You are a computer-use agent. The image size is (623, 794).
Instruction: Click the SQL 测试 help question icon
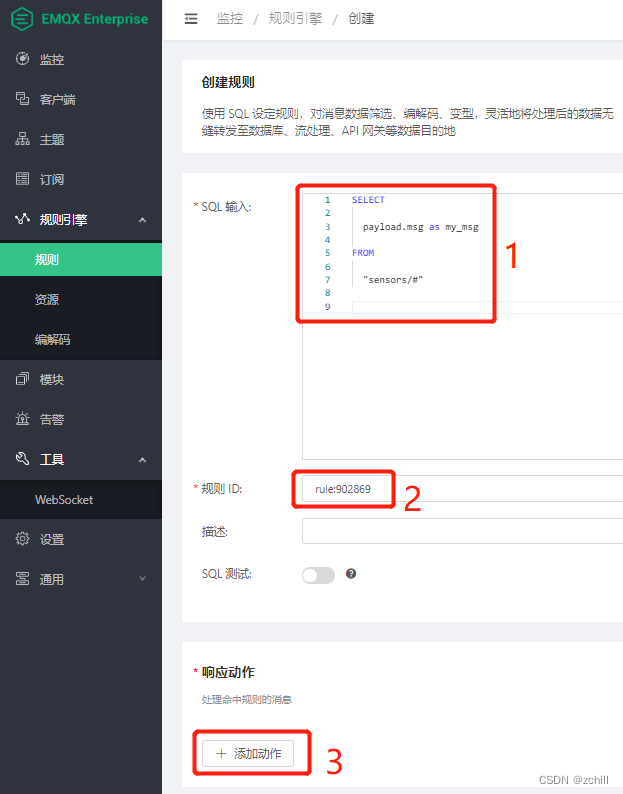[x=351, y=574]
